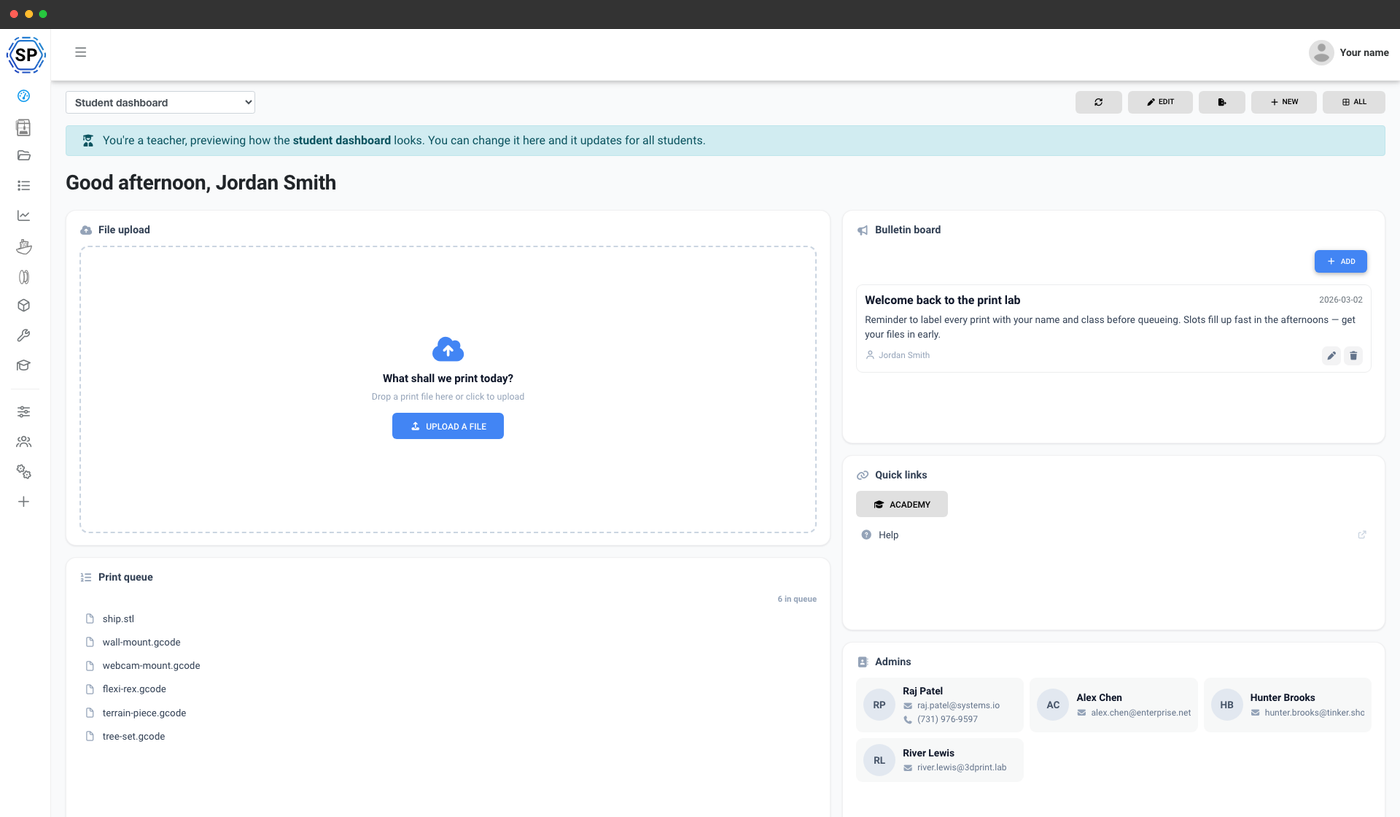Edit the Welcome back bulletin post
This screenshot has height=817, width=1400.
(1331, 355)
